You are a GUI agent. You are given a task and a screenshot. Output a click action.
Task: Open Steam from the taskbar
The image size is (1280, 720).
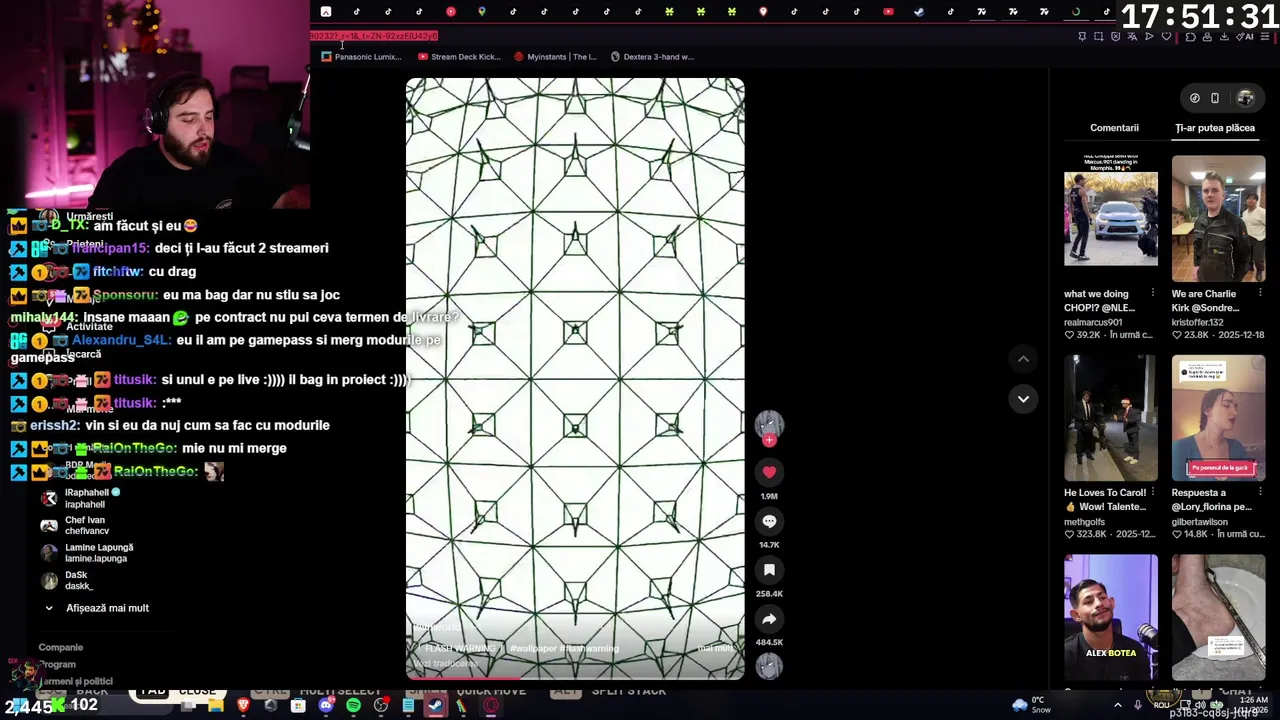(x=435, y=705)
